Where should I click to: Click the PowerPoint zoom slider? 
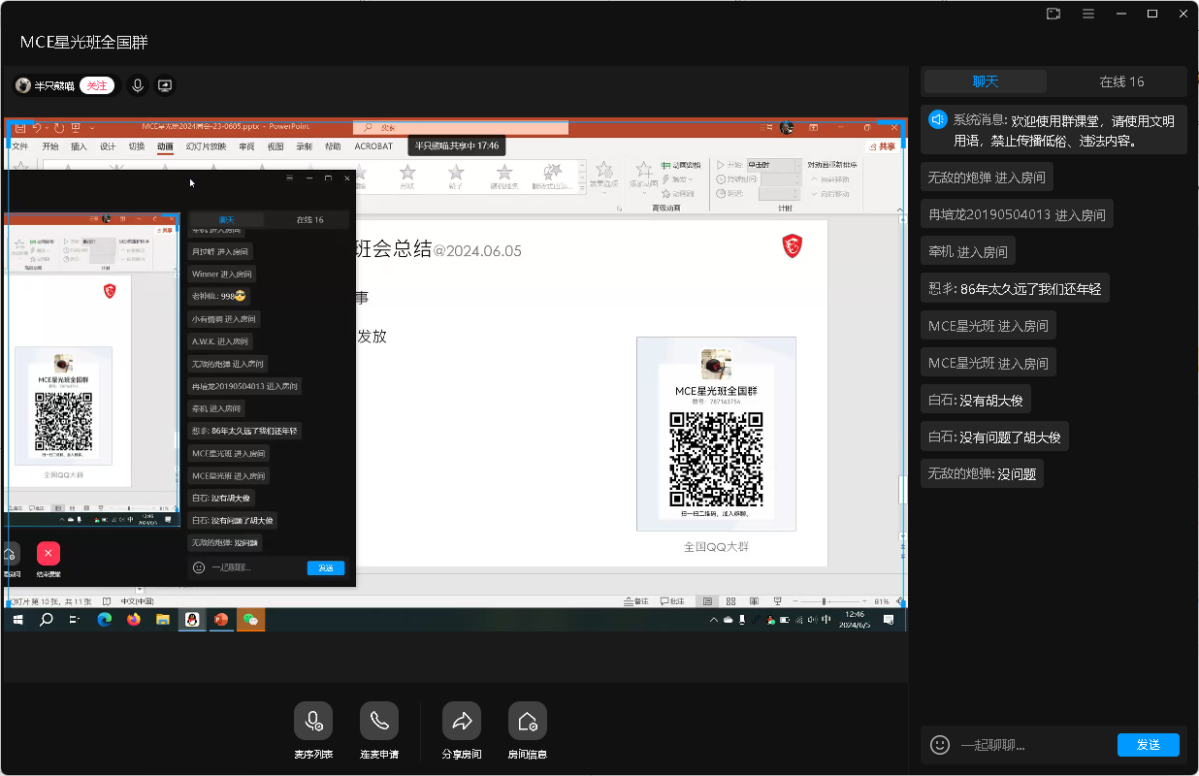pos(830,602)
